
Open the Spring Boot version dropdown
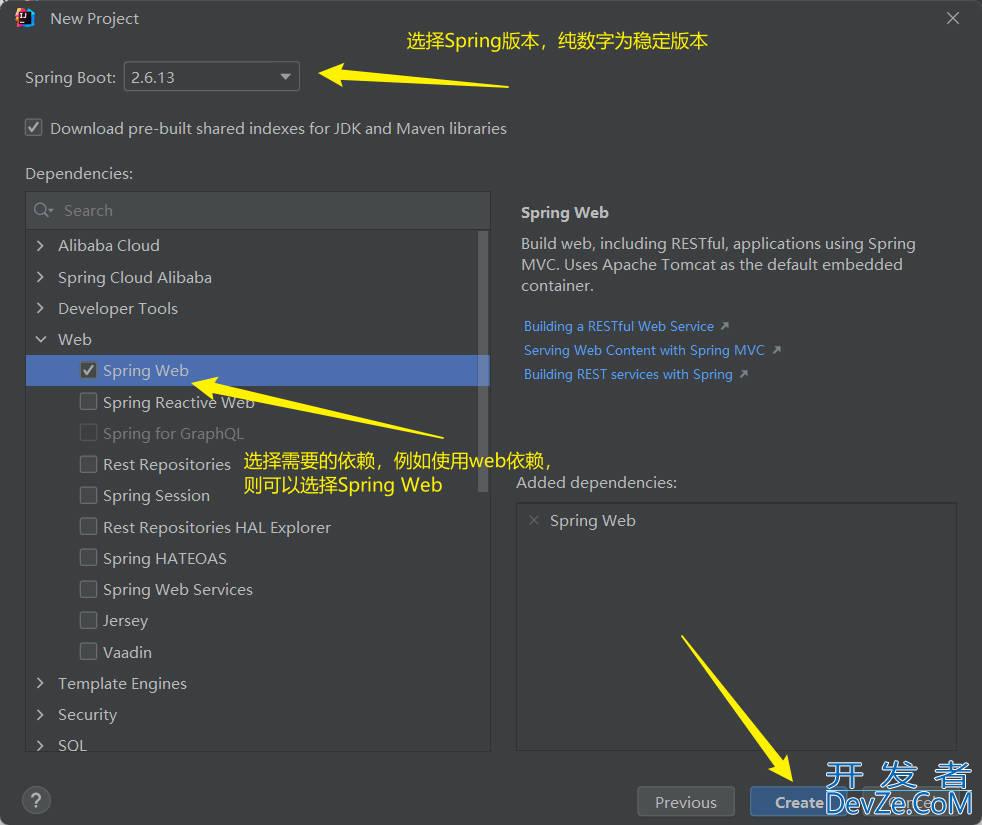tap(212, 76)
